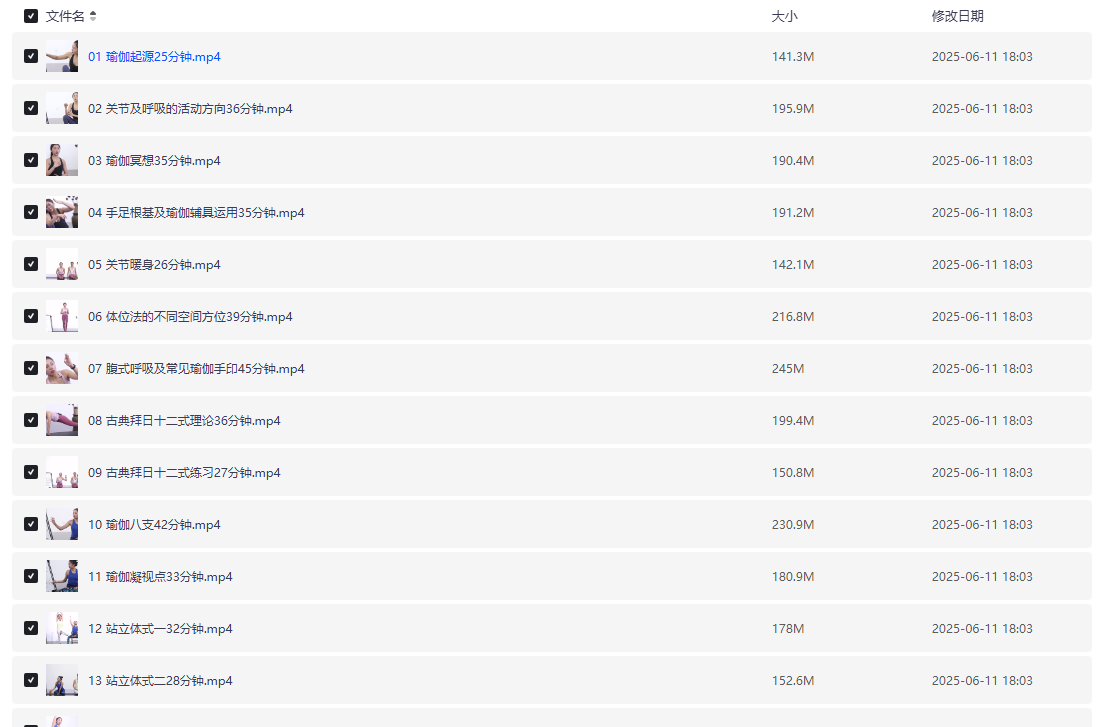The width and height of the screenshot is (1102, 727).
Task: Uncheck the checkbox for 13 站立体式二28分钟.mp4
Action: [x=31, y=680]
